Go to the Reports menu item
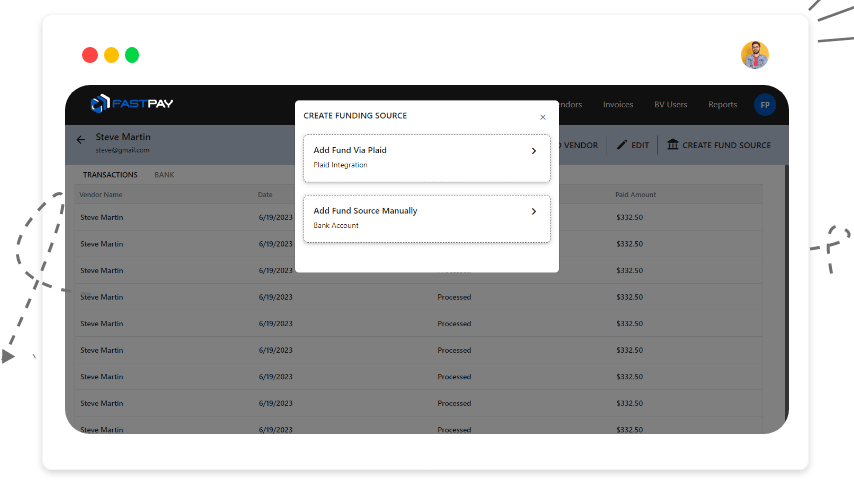The width and height of the screenshot is (854, 483). tap(722, 105)
